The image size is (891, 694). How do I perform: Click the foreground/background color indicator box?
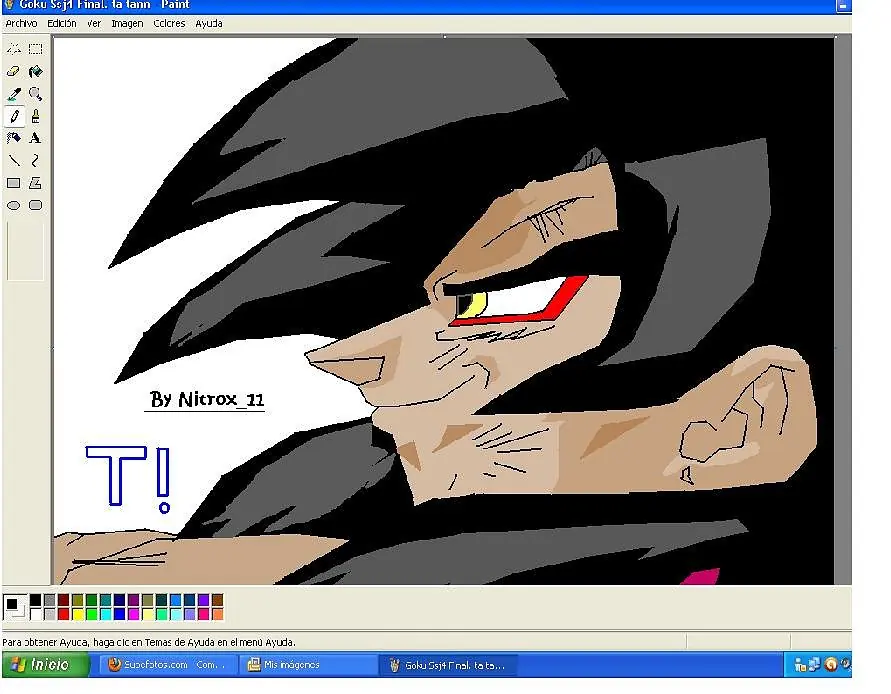(15, 607)
